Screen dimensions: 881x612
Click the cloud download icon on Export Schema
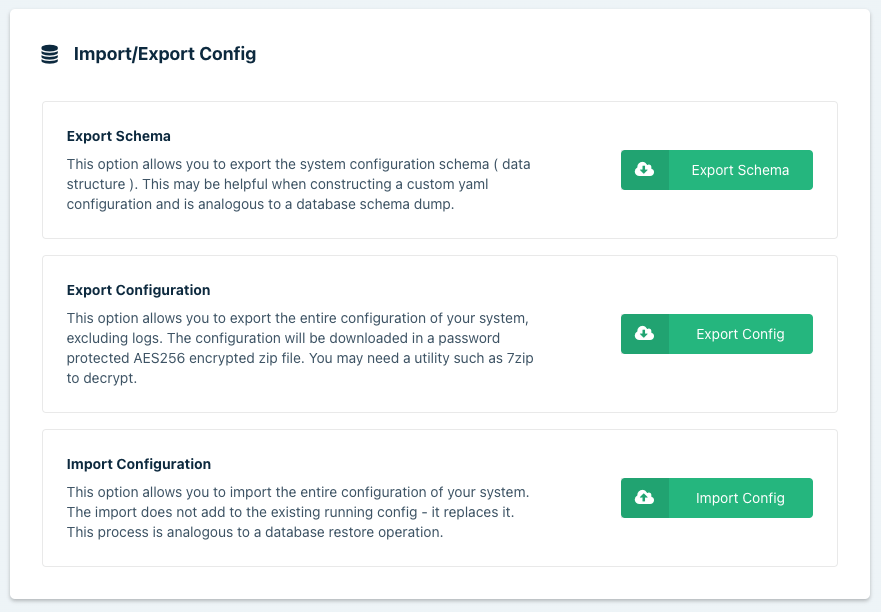(645, 170)
